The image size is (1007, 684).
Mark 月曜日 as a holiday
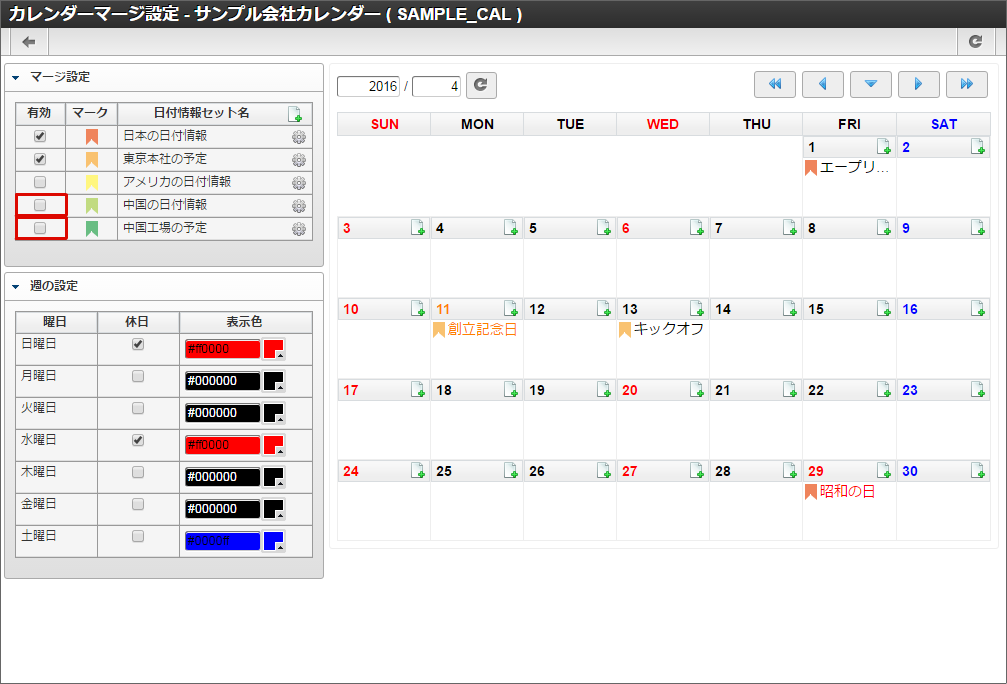click(x=138, y=377)
